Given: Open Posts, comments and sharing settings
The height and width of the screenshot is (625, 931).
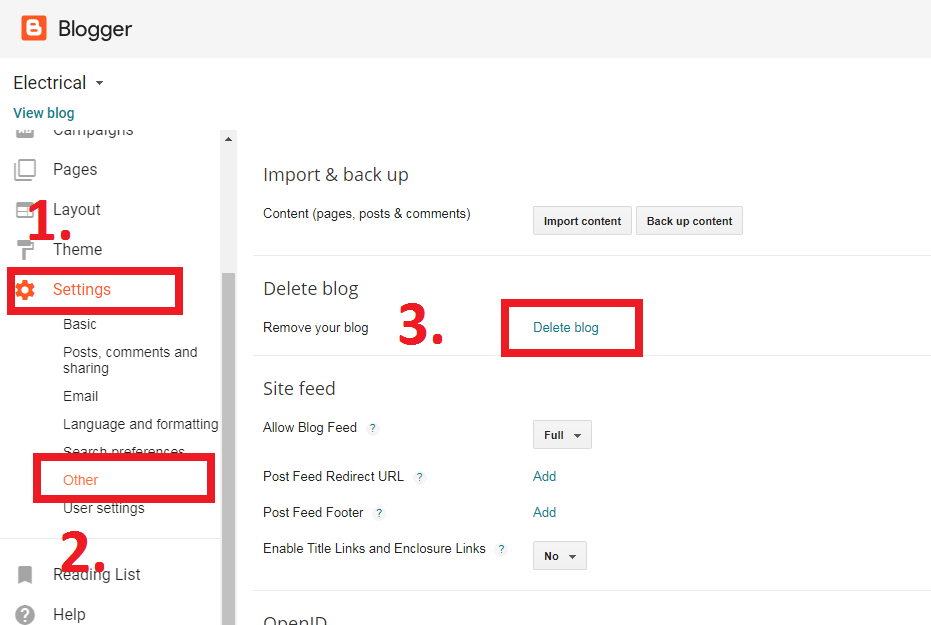Looking at the screenshot, I should [130, 360].
